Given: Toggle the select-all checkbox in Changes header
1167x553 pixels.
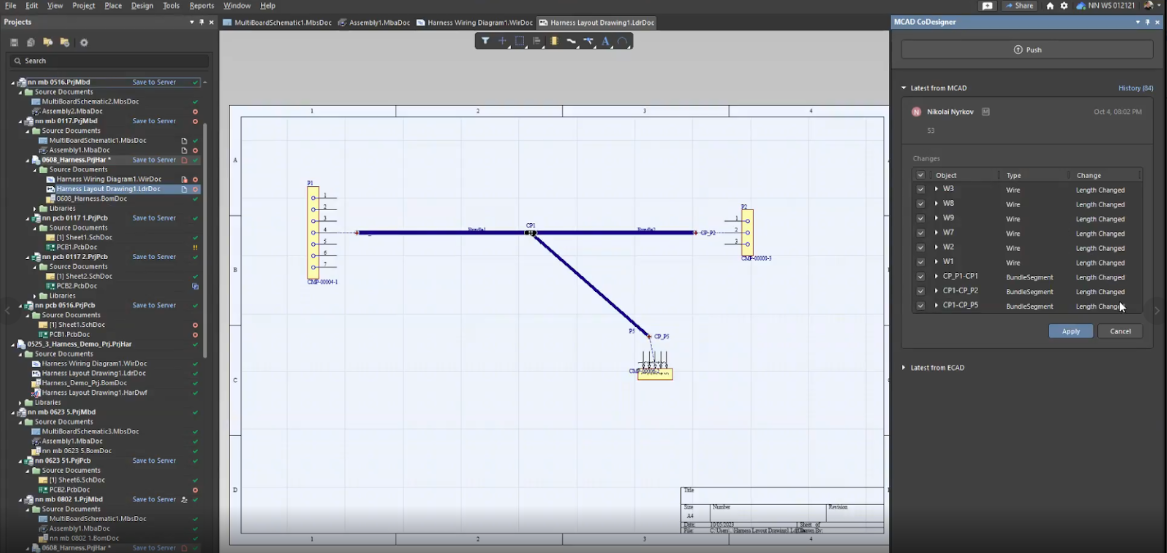Looking at the screenshot, I should pyautogui.click(x=920, y=175).
